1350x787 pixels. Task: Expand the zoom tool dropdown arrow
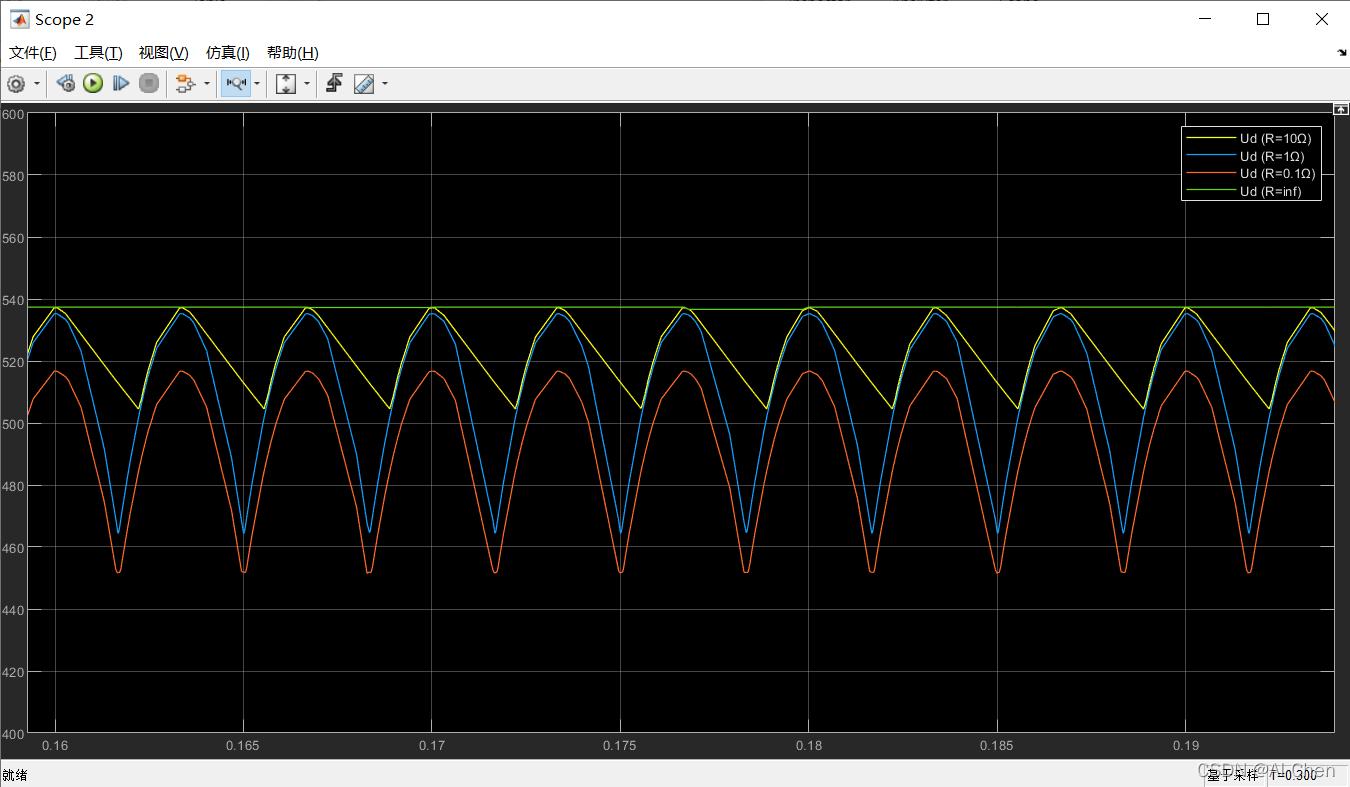(257, 84)
